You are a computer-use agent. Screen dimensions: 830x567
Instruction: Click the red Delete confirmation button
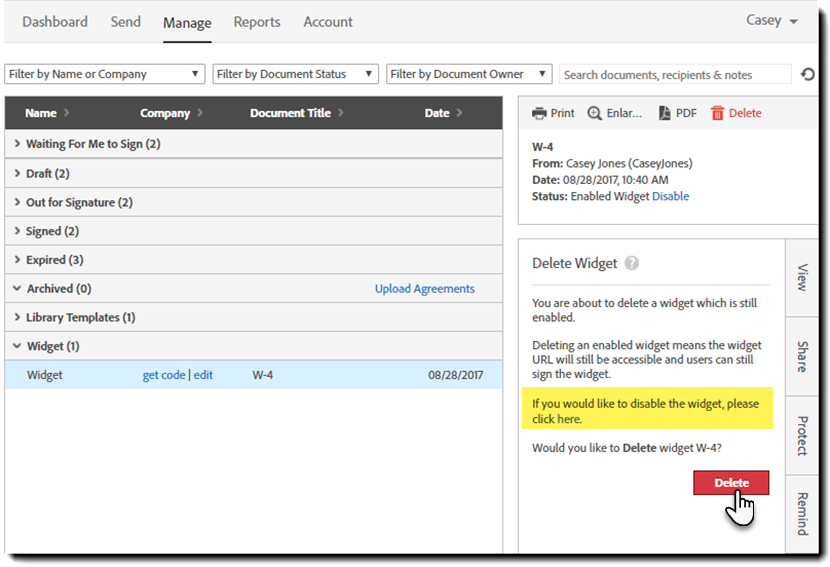point(731,483)
